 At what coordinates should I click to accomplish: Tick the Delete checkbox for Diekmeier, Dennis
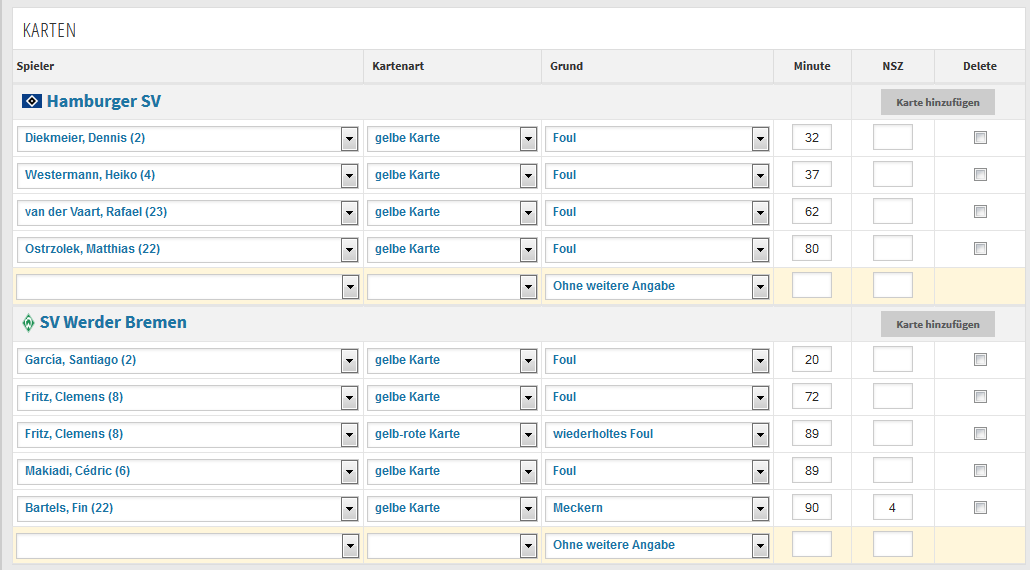[980, 138]
